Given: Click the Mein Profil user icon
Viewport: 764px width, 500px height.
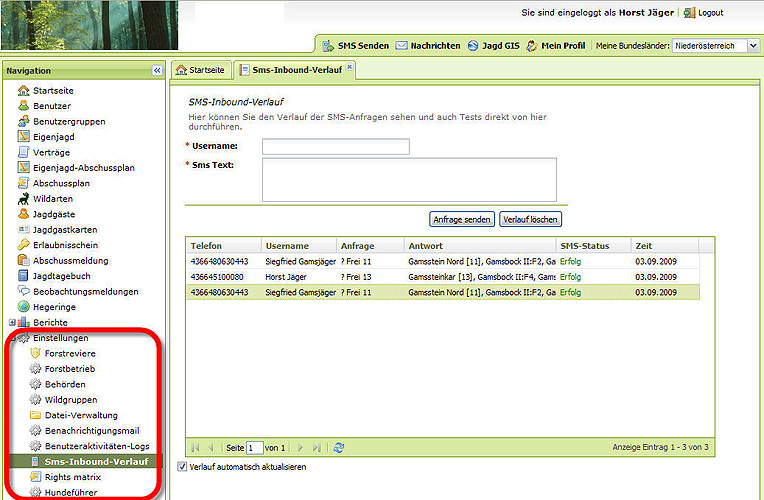Looking at the screenshot, I should point(532,46).
